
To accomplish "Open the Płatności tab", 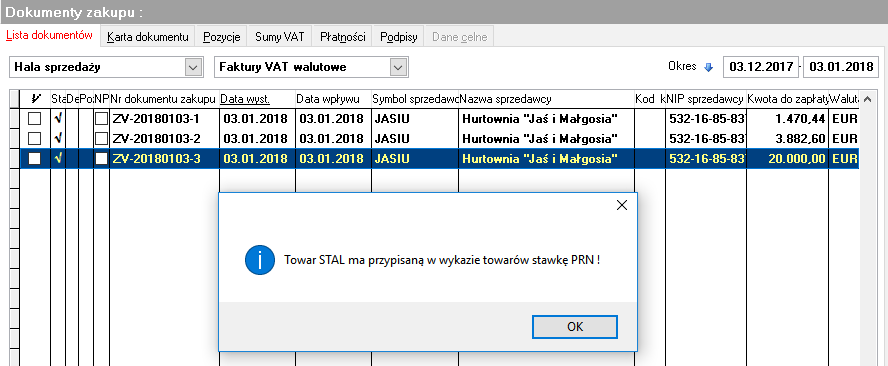I will 342,37.
